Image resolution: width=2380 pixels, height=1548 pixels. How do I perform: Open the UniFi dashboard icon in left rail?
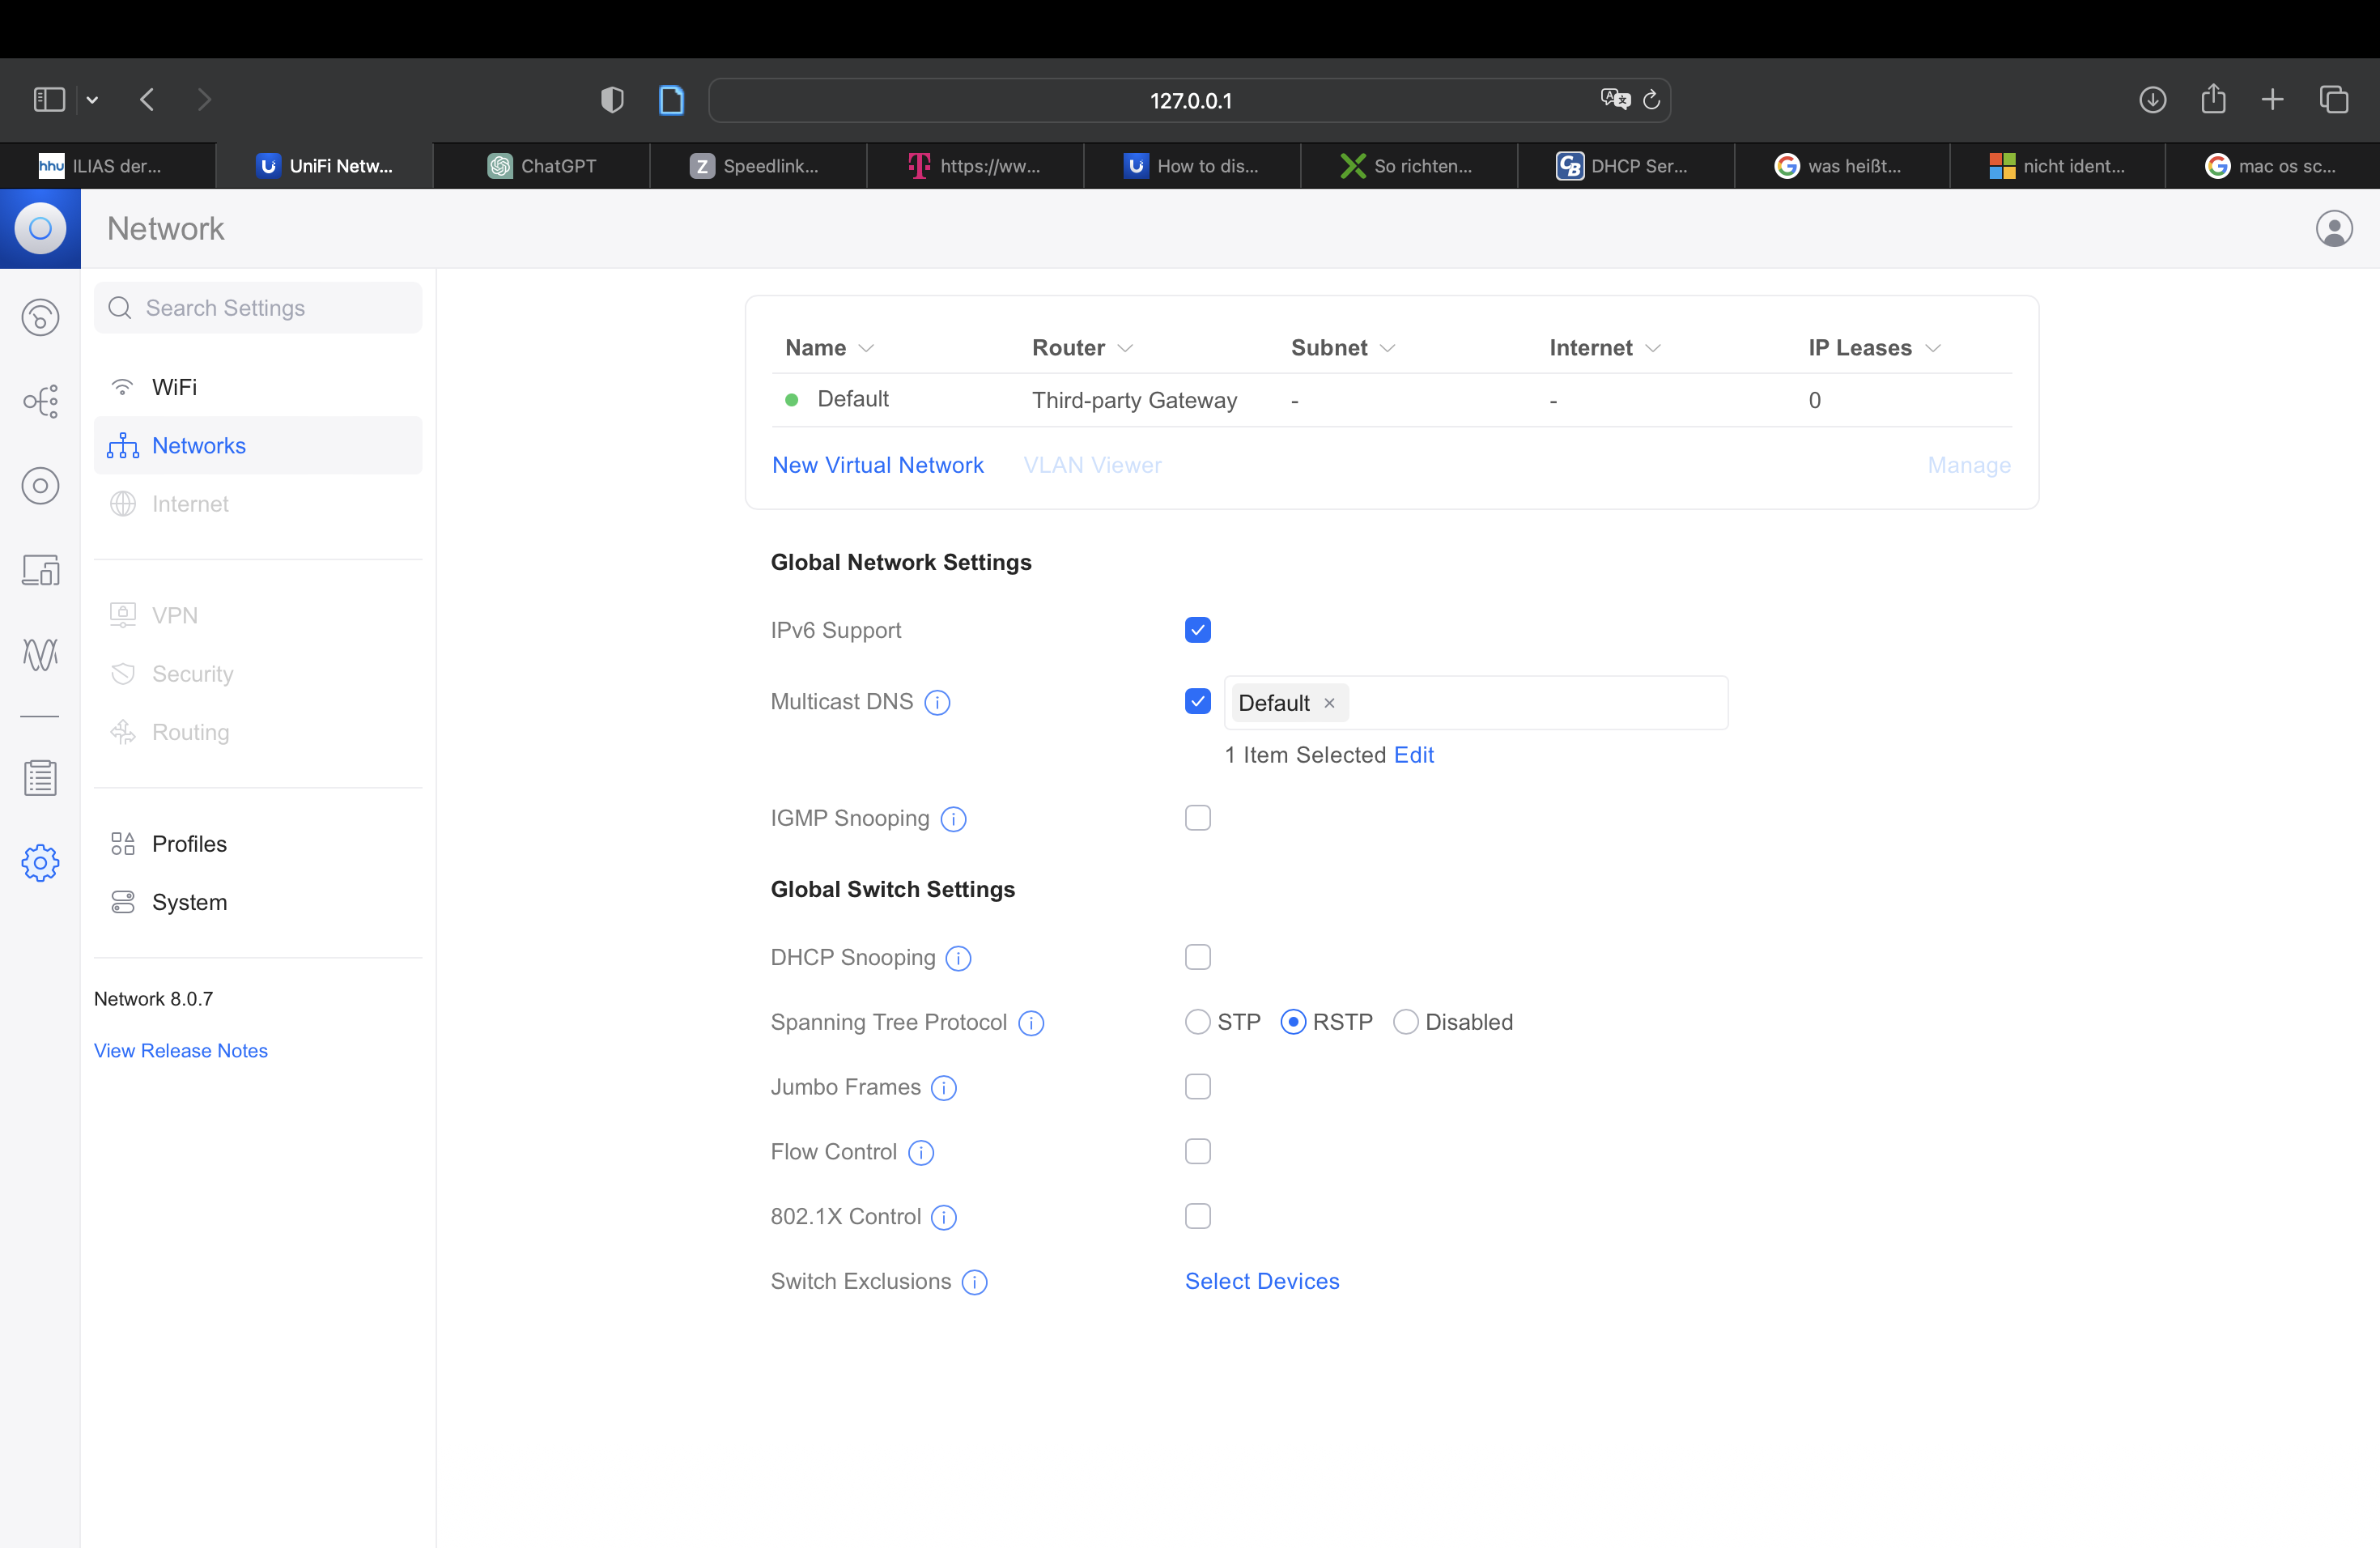40,318
